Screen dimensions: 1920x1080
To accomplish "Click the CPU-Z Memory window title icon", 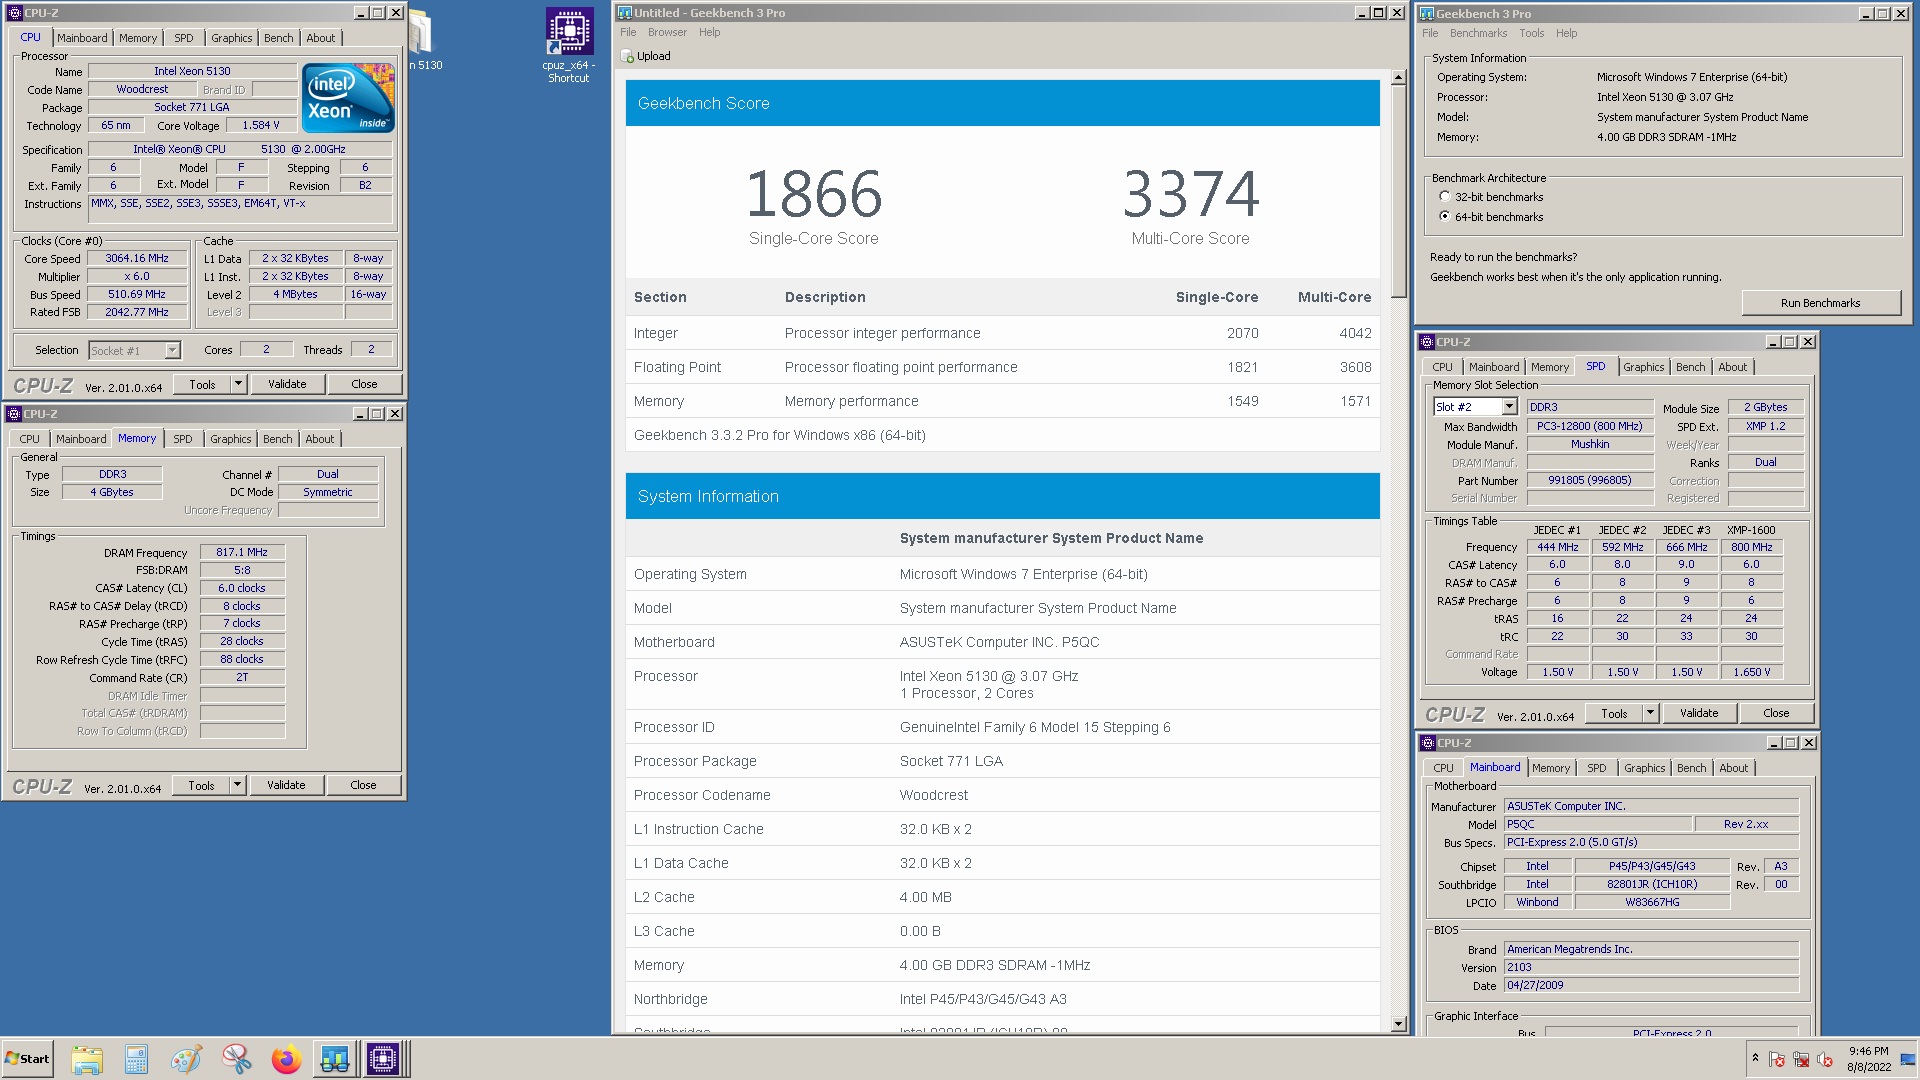I will click(14, 414).
